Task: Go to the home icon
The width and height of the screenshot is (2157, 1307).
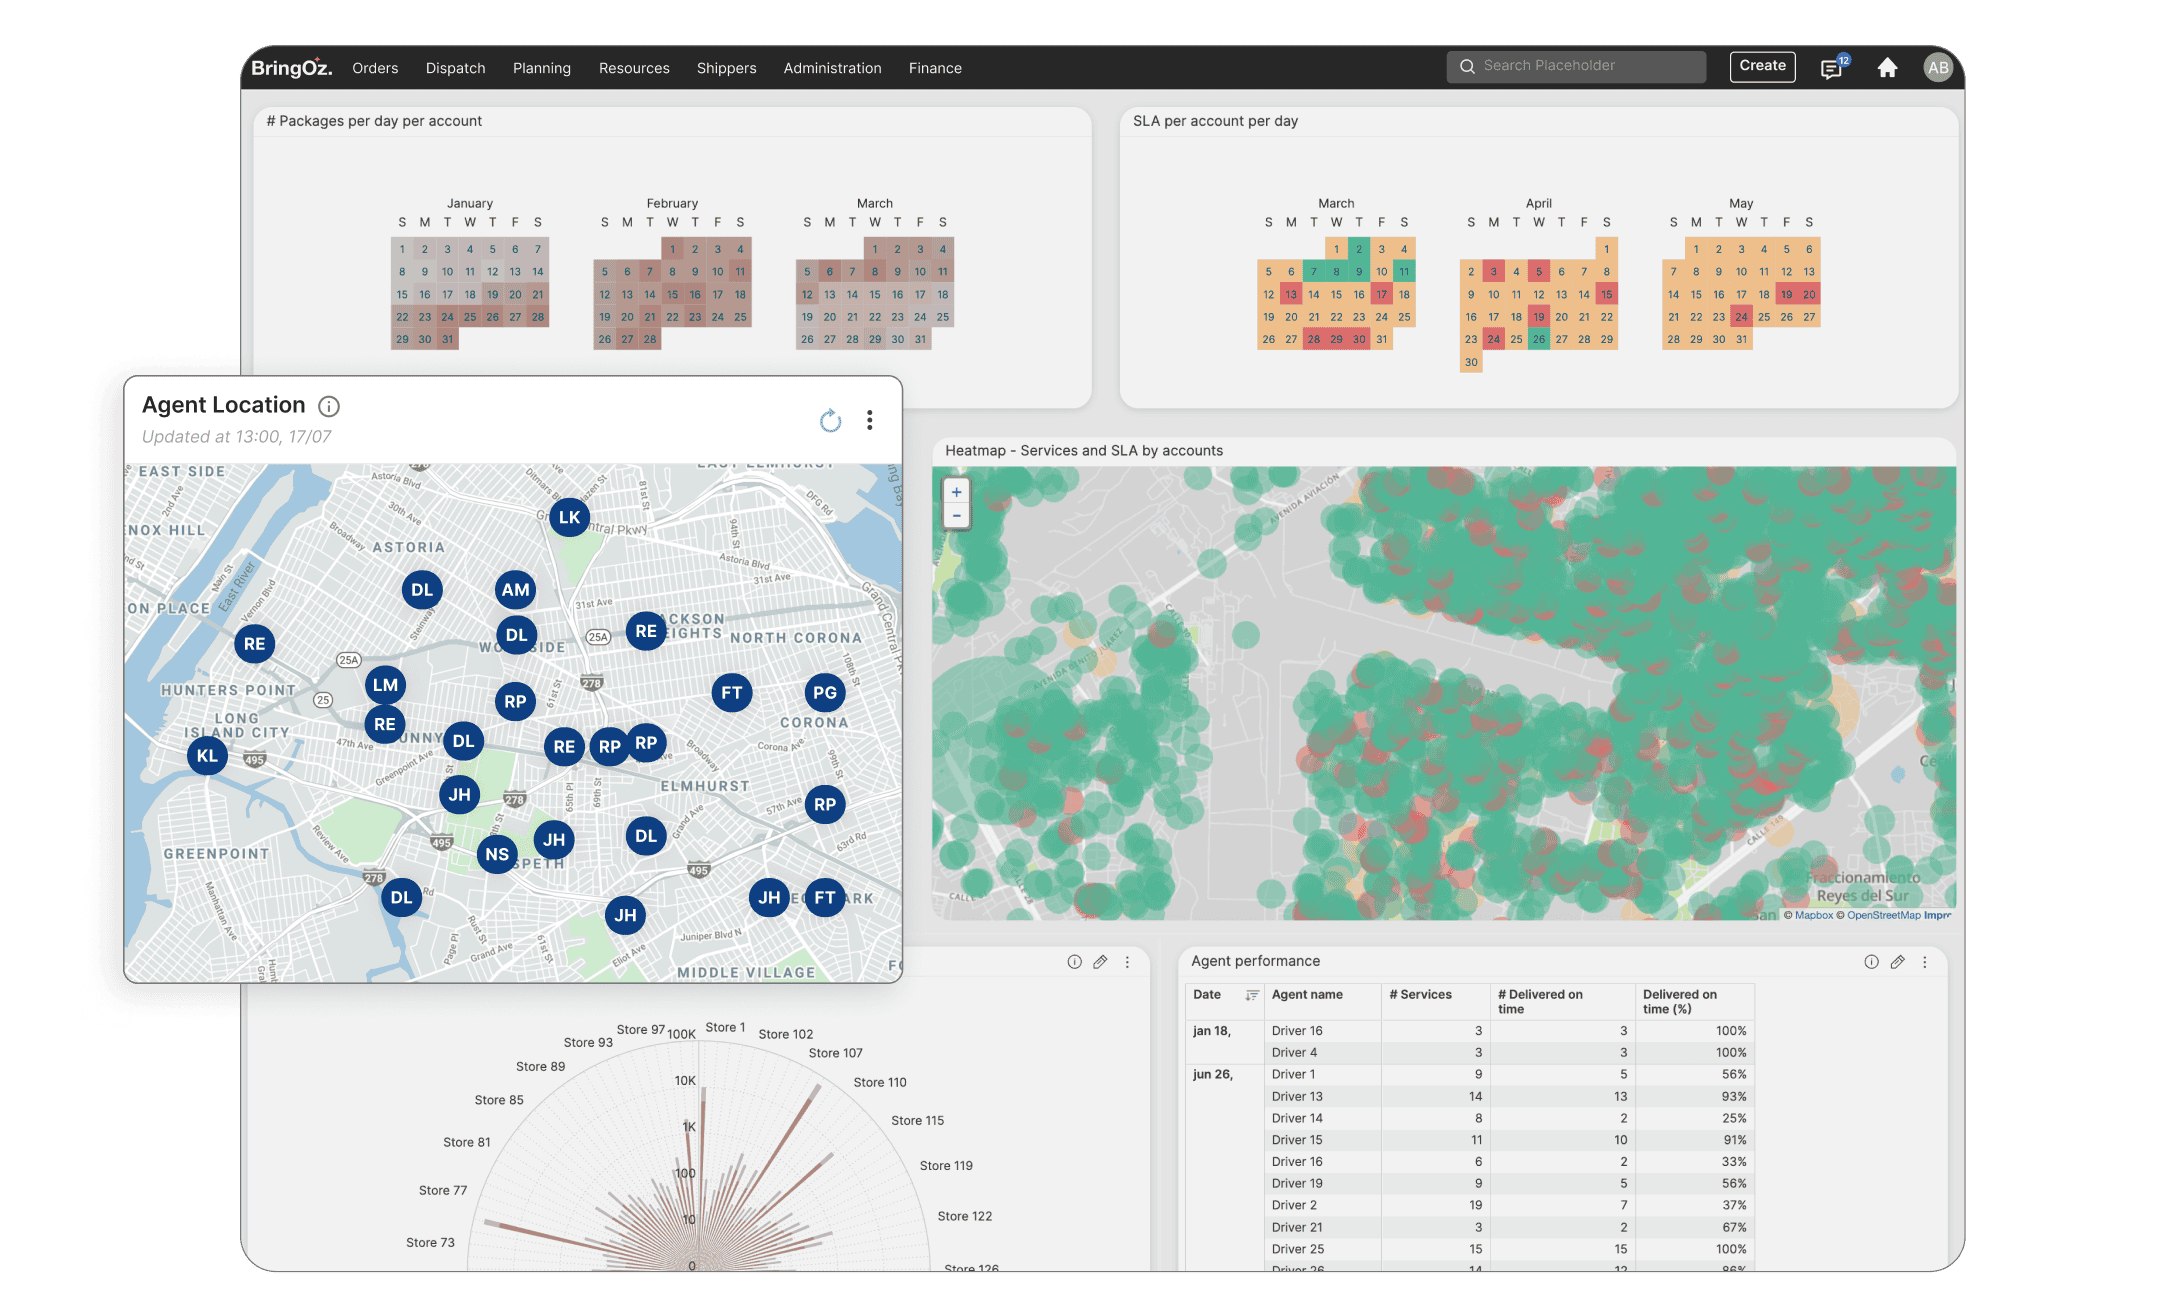Action: [1887, 67]
